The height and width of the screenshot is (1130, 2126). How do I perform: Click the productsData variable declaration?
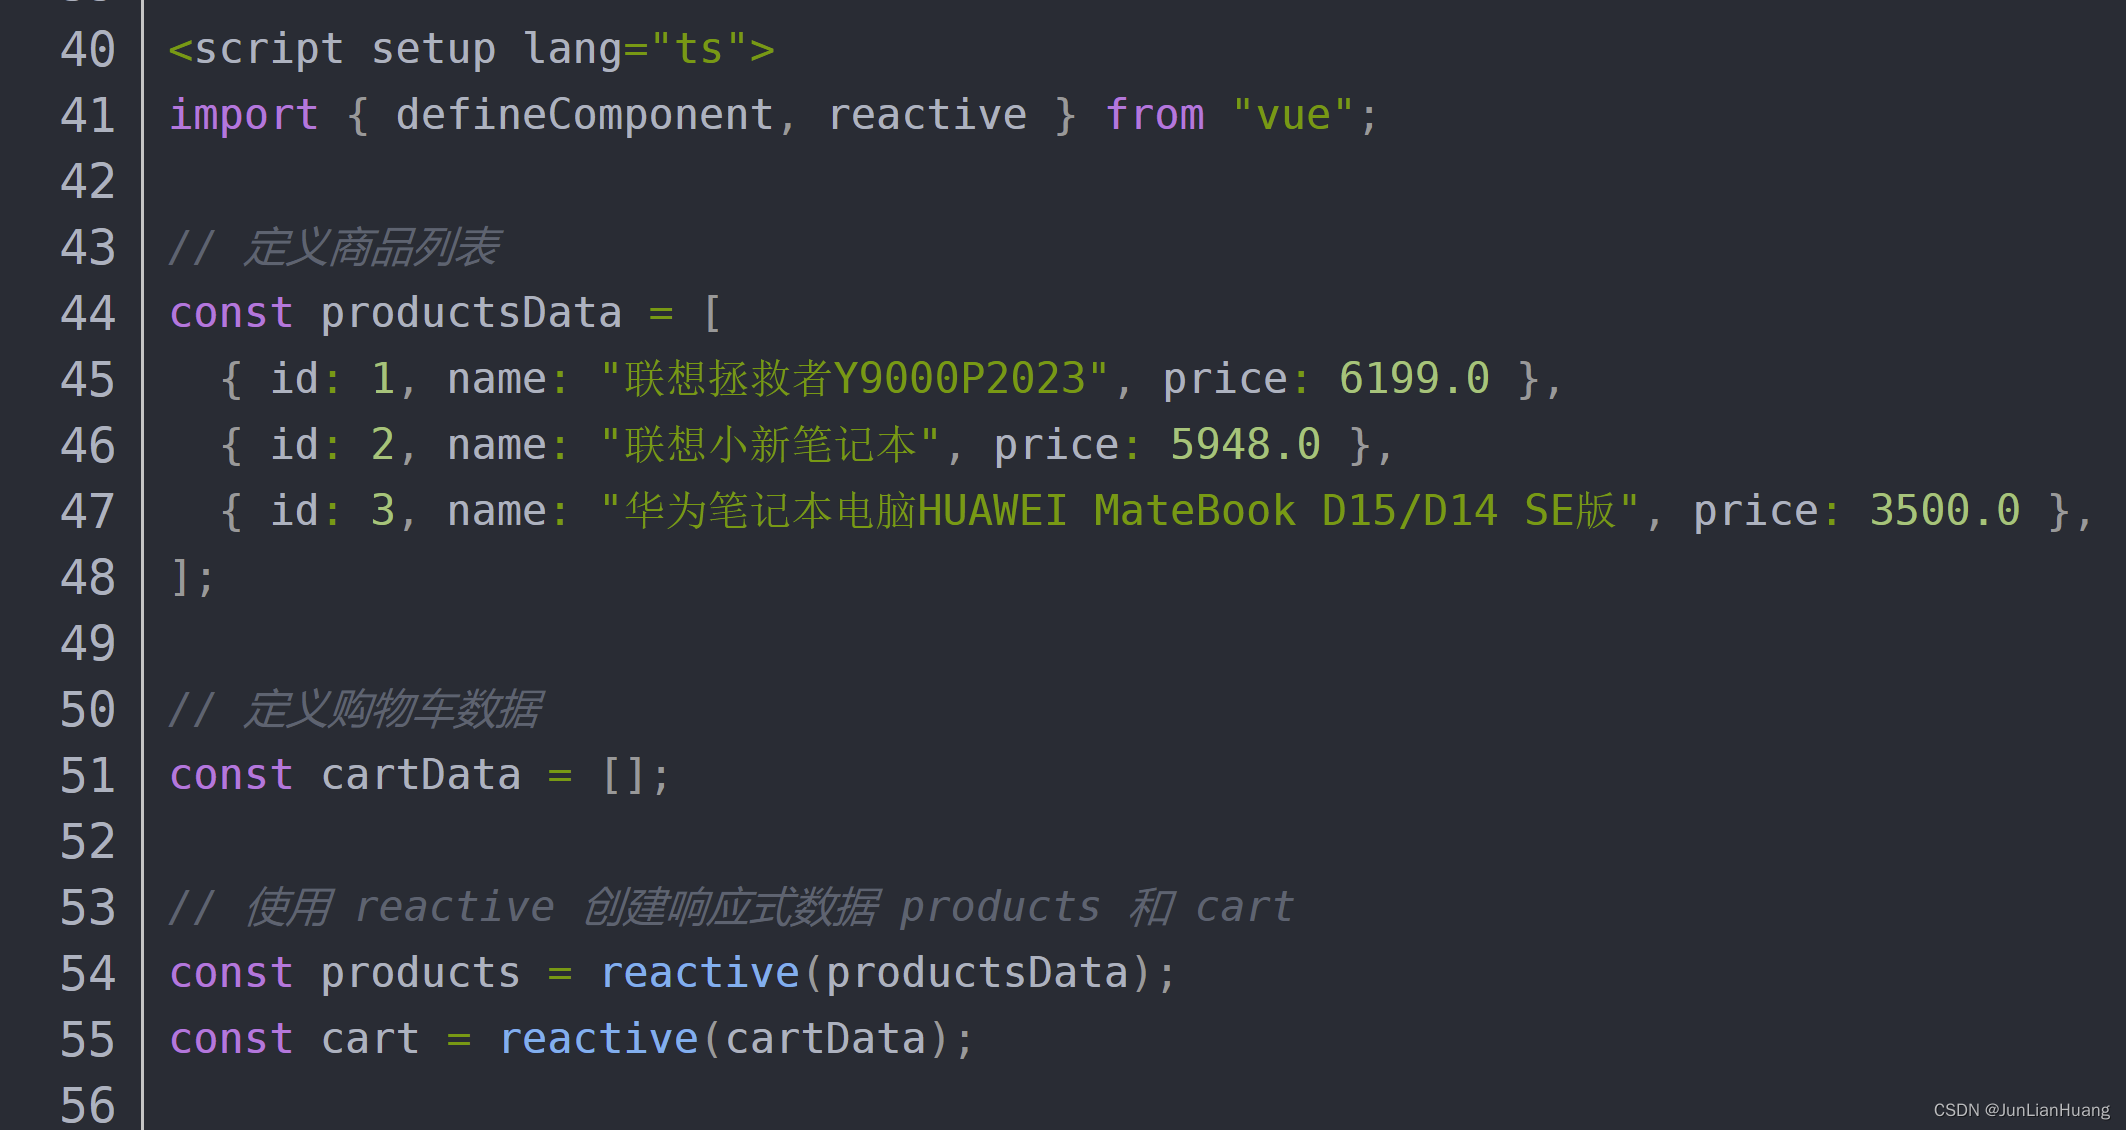[x=471, y=313]
